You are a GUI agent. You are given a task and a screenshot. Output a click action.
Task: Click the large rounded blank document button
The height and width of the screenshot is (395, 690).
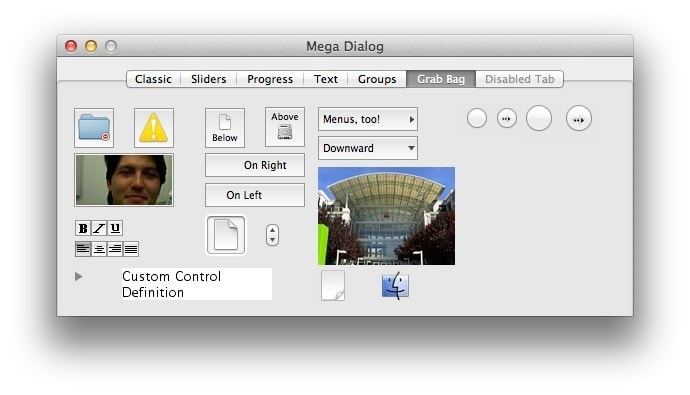coord(226,235)
